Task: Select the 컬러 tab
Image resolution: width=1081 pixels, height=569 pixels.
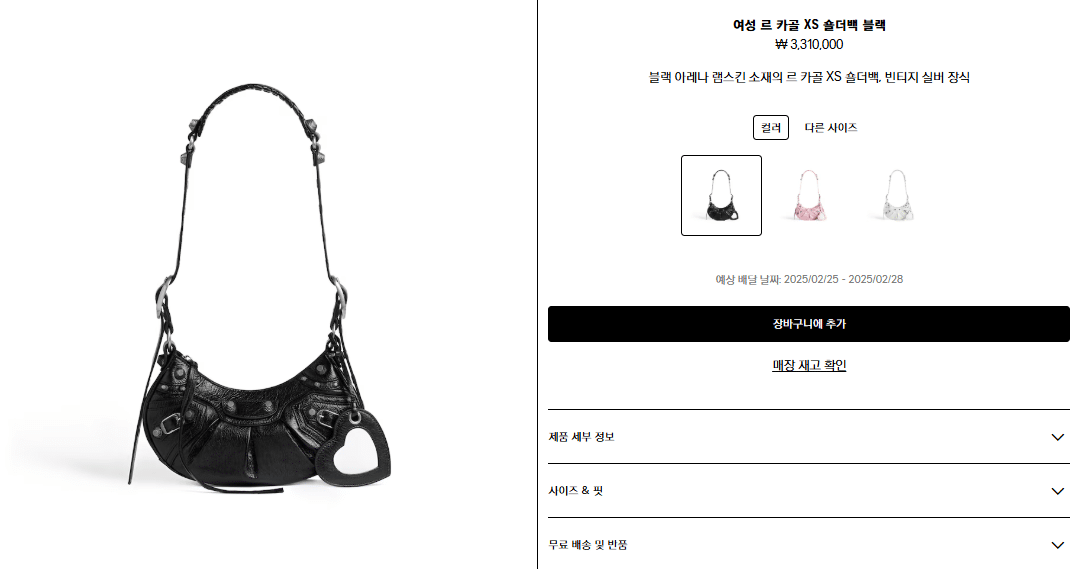Action: pyautogui.click(x=771, y=128)
